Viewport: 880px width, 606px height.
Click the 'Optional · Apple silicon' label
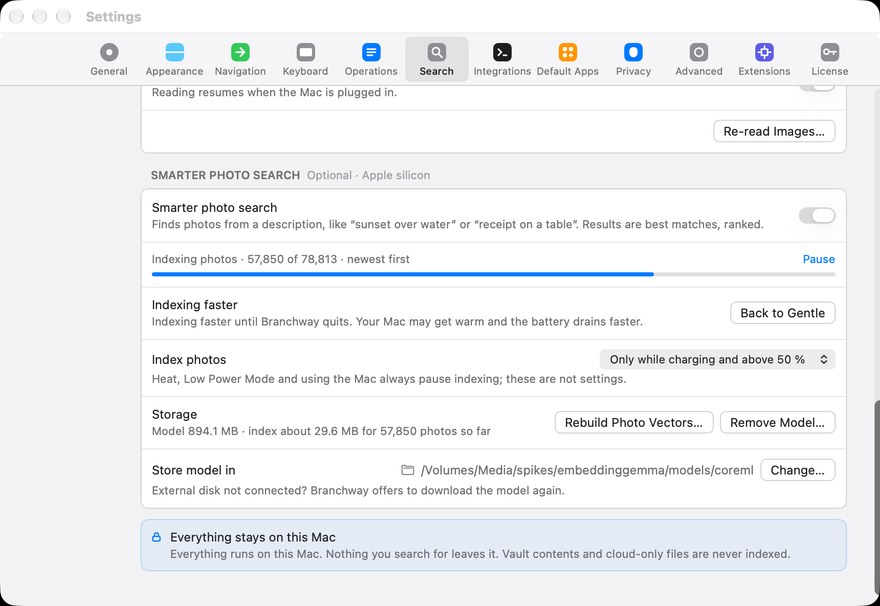(368, 175)
